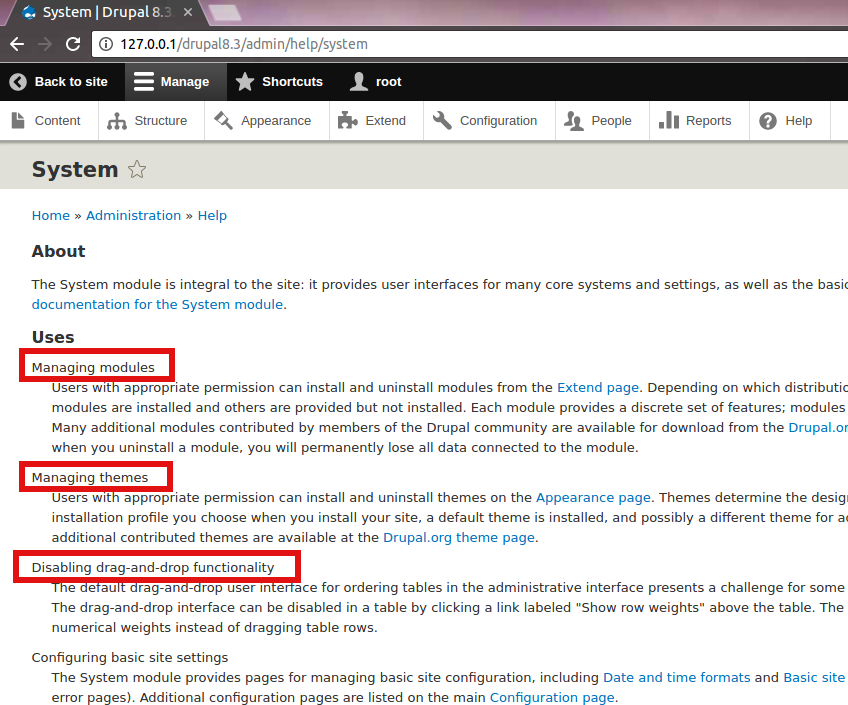Click the Structure hierarchy icon

coord(117,121)
